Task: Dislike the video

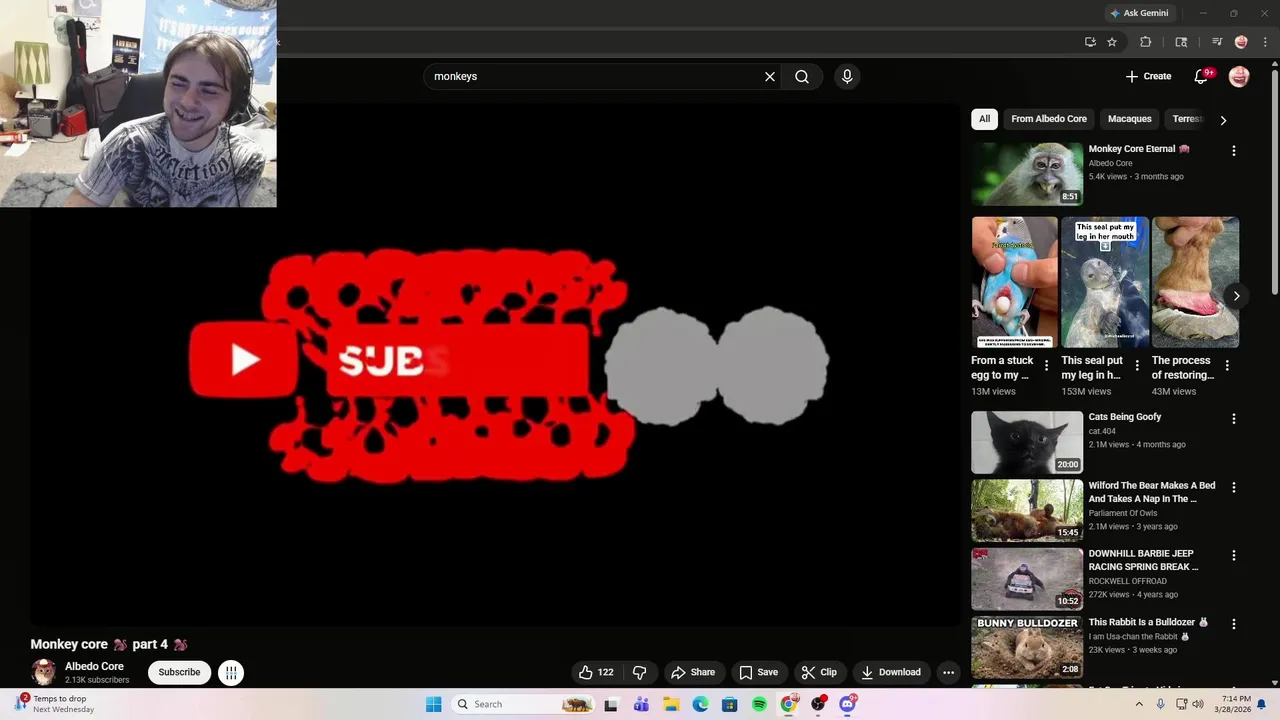Action: click(x=640, y=672)
